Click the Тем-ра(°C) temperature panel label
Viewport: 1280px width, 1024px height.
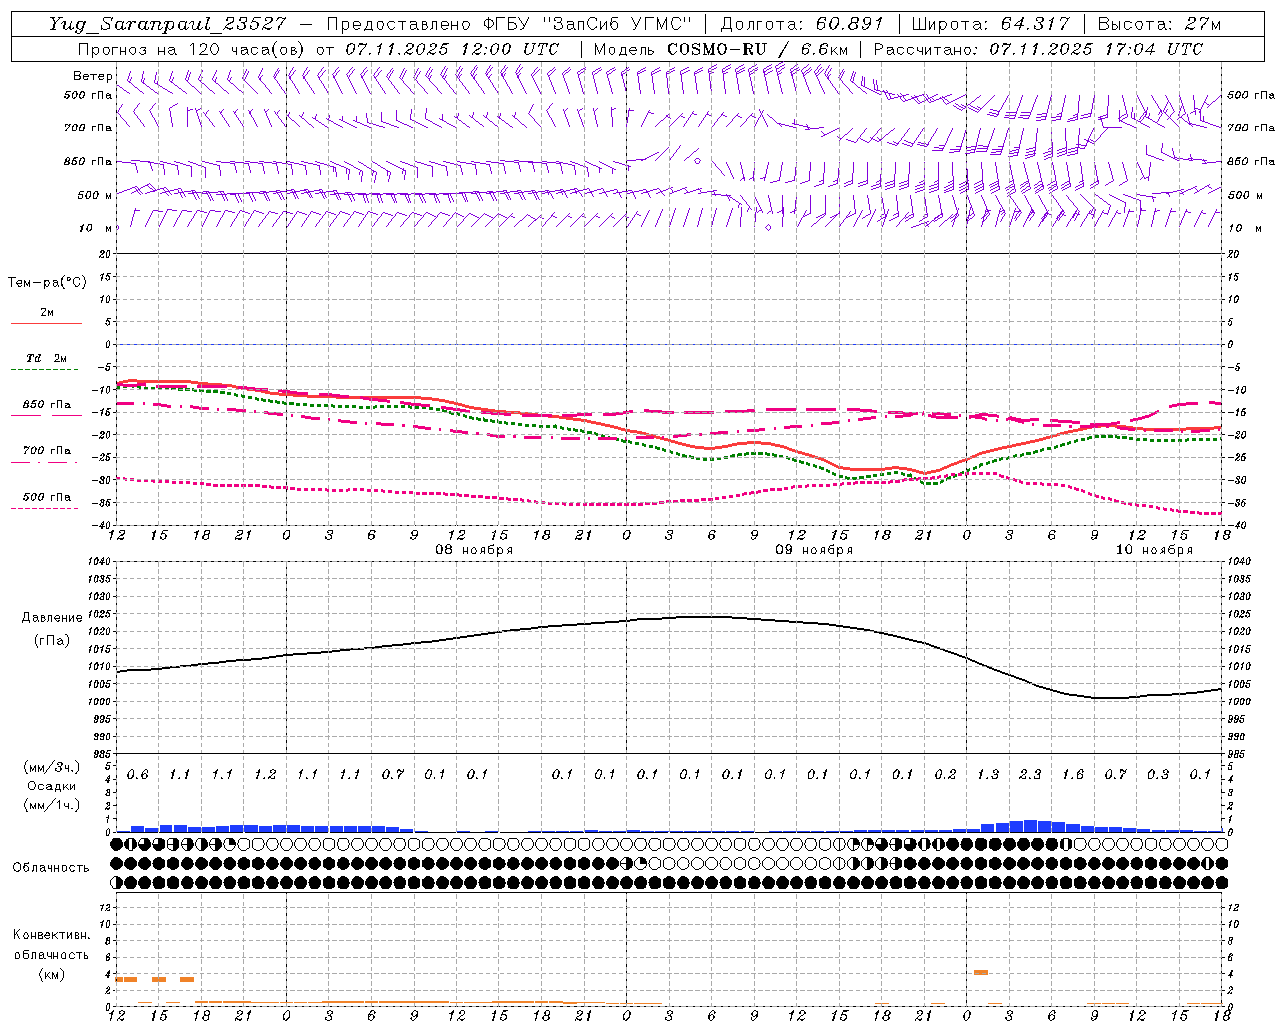[x=47, y=283]
